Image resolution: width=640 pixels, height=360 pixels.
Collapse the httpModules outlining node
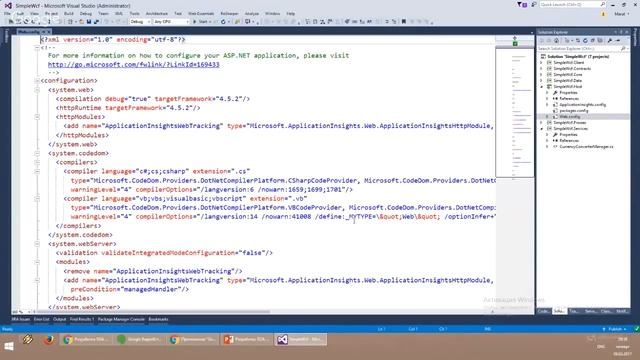37,117
